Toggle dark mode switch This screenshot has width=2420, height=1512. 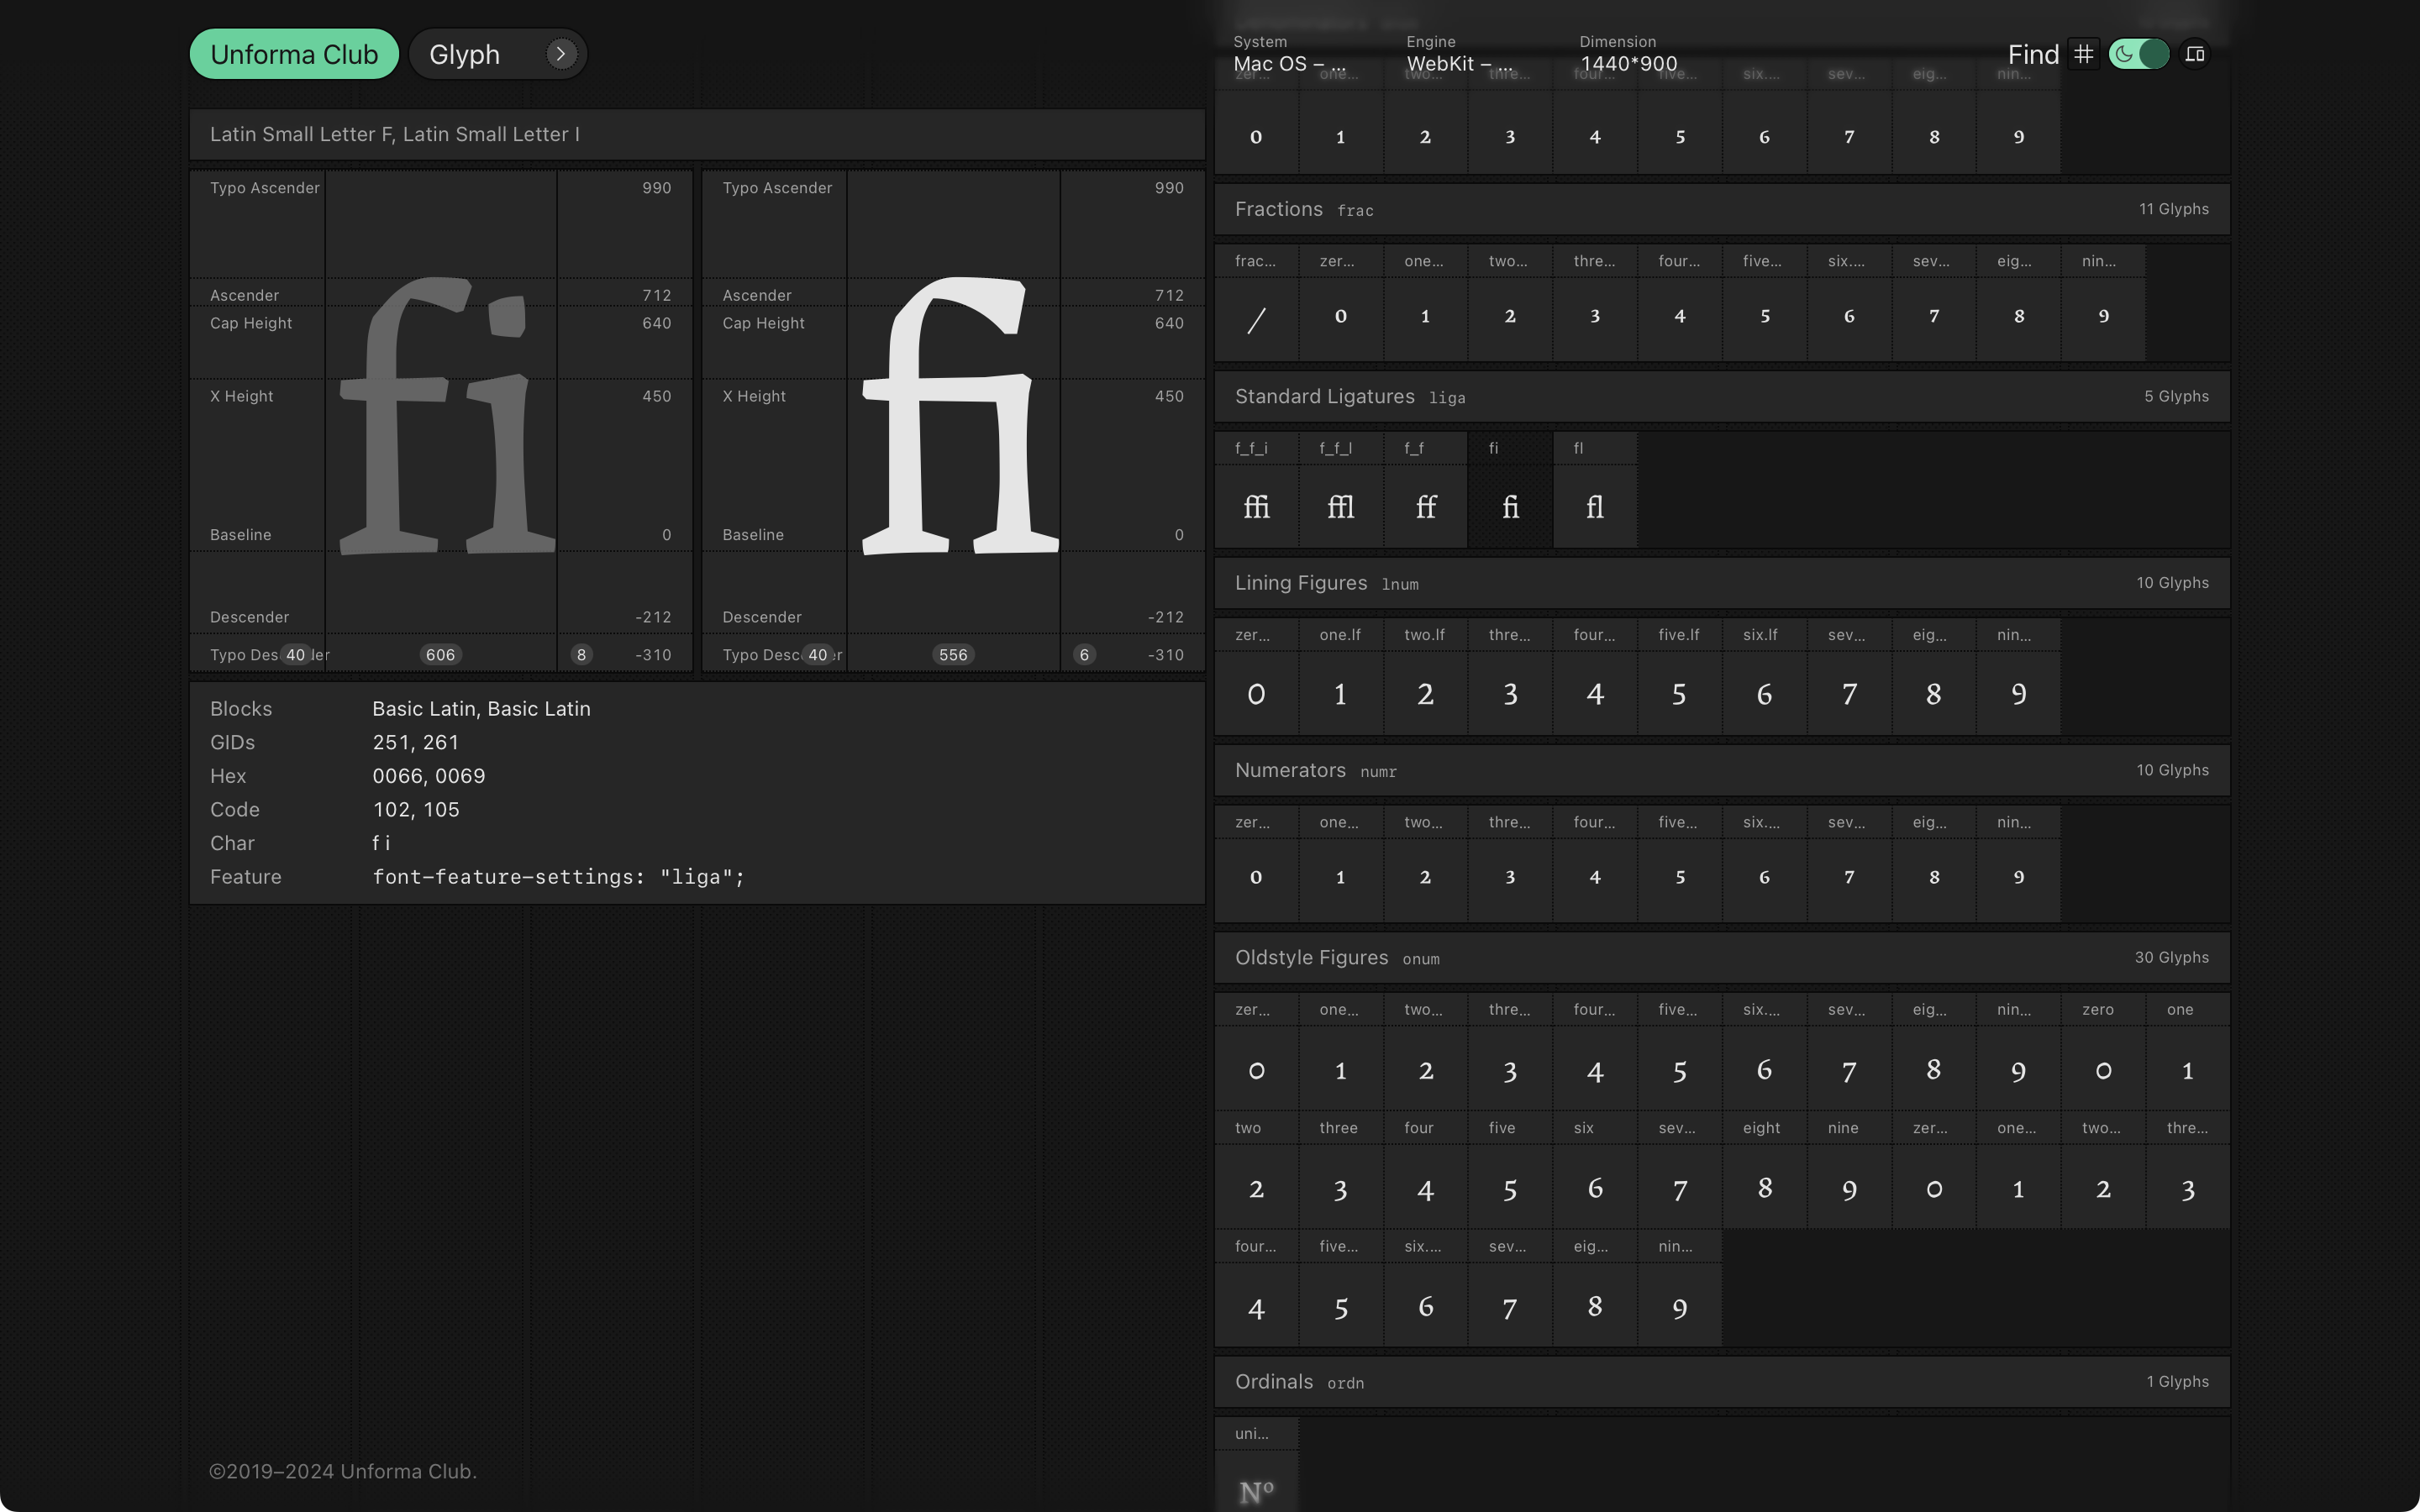[2140, 54]
